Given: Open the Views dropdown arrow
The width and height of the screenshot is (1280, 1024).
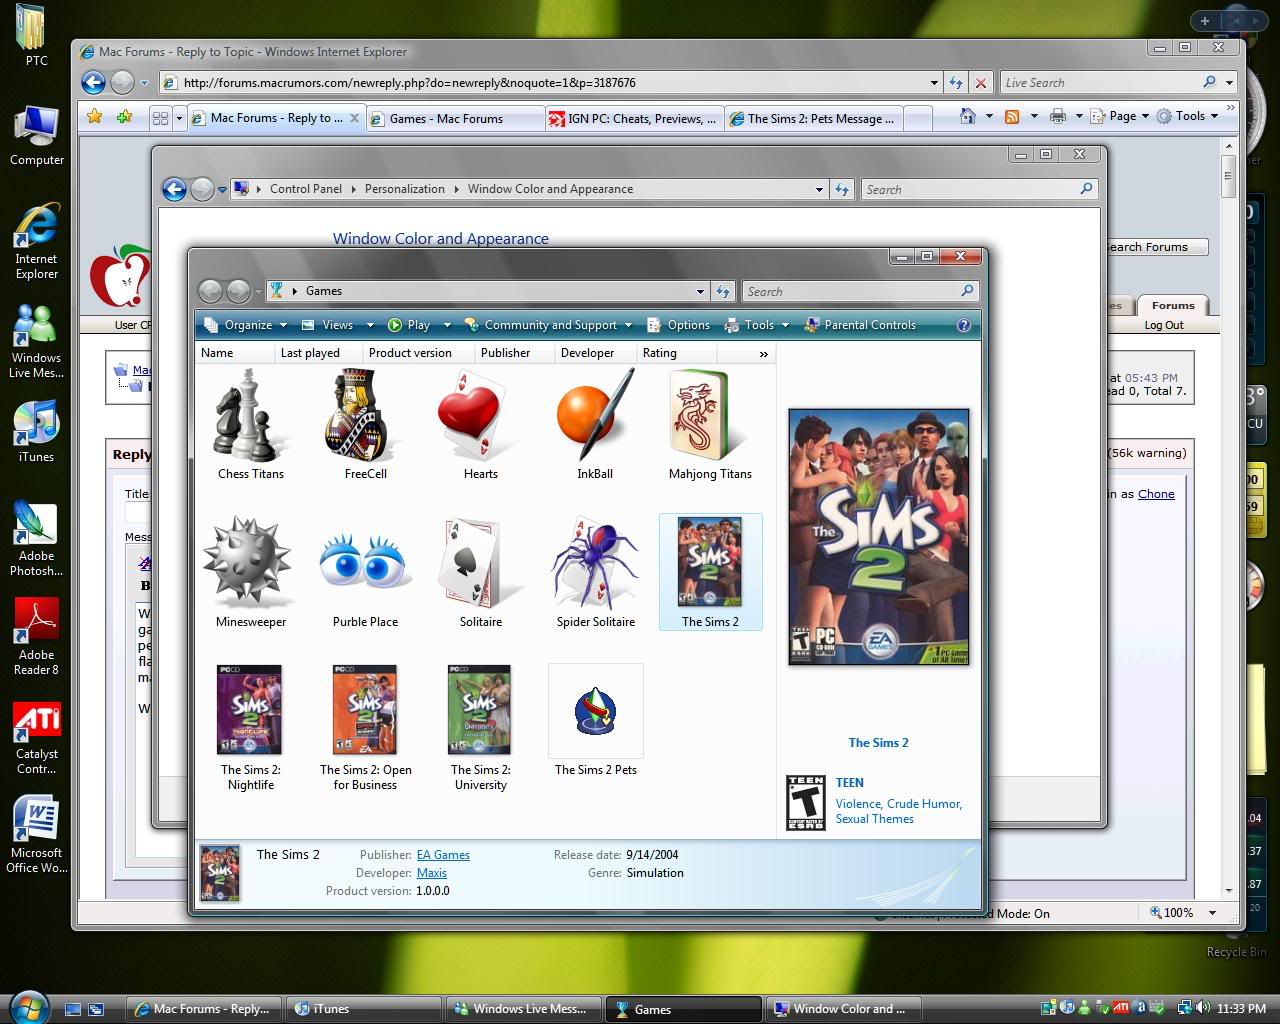Looking at the screenshot, I should coord(370,325).
